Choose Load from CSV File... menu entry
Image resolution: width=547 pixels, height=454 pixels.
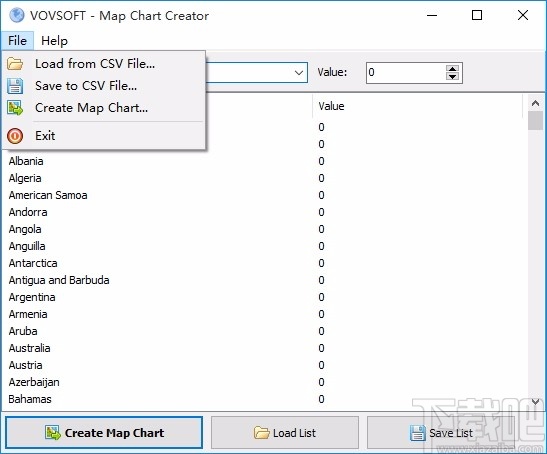click(x=104, y=64)
